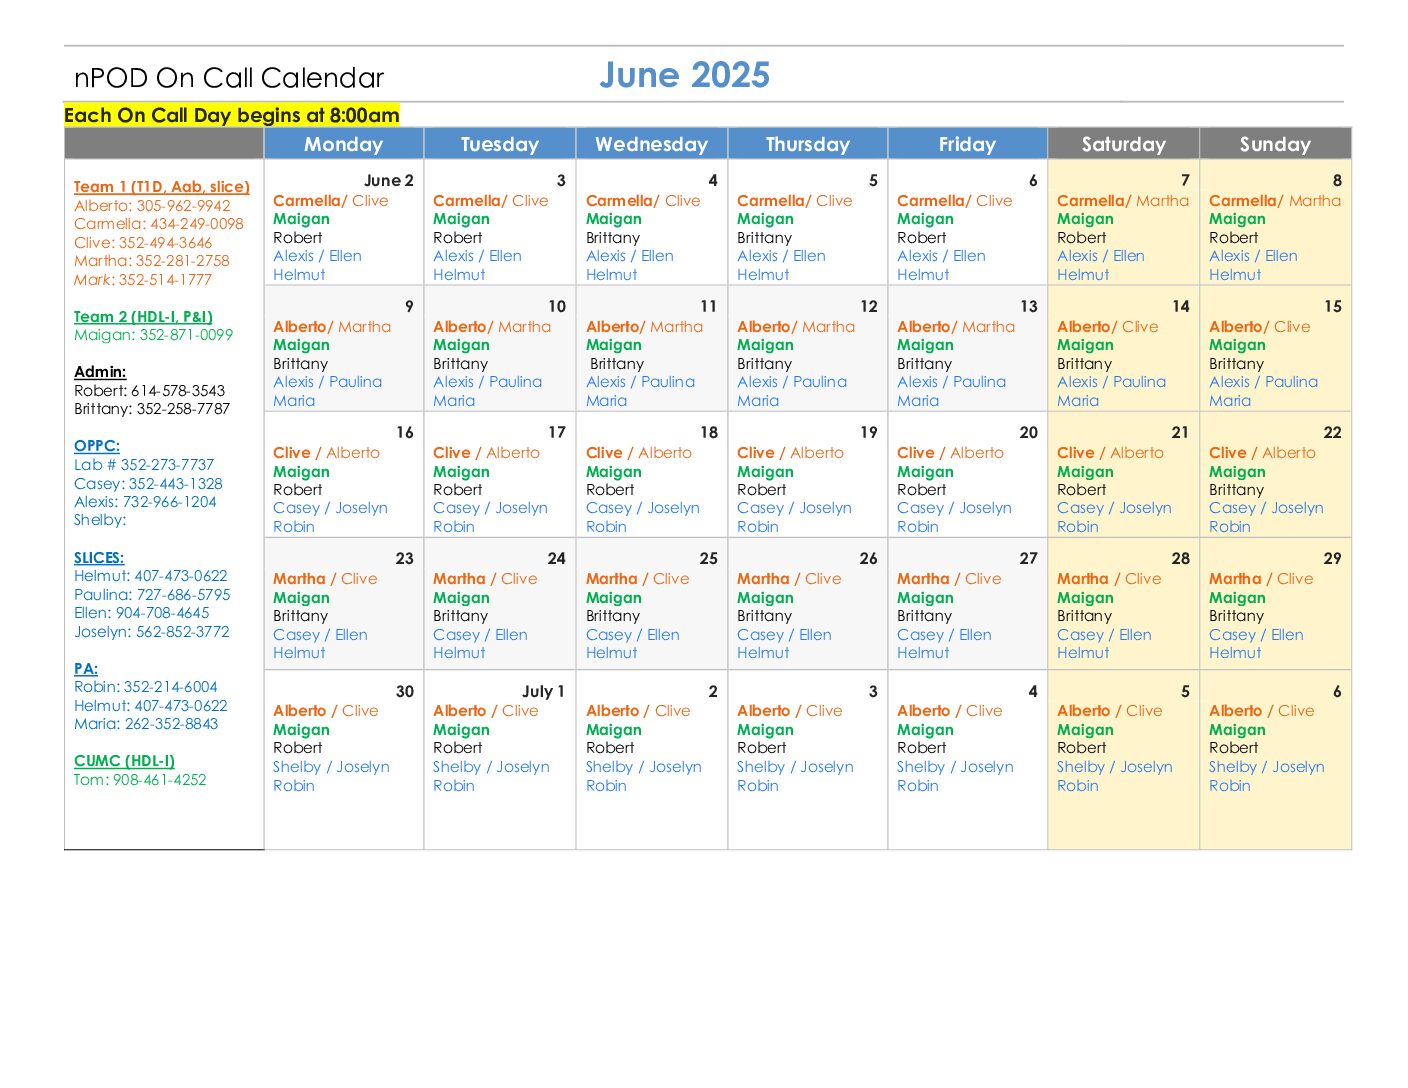Click the date number 29

pyautogui.click(x=1333, y=559)
